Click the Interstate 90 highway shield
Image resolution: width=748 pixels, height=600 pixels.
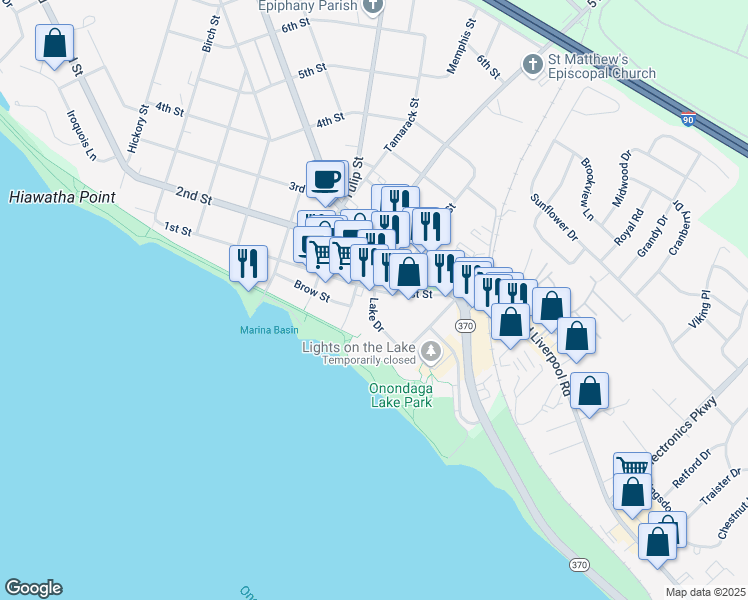coord(688,119)
